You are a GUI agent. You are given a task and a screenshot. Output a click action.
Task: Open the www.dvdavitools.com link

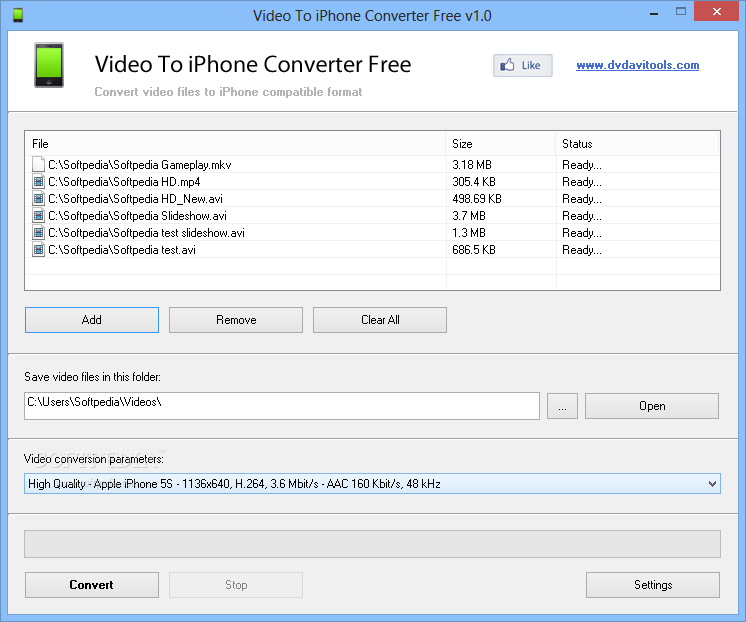tap(638, 65)
